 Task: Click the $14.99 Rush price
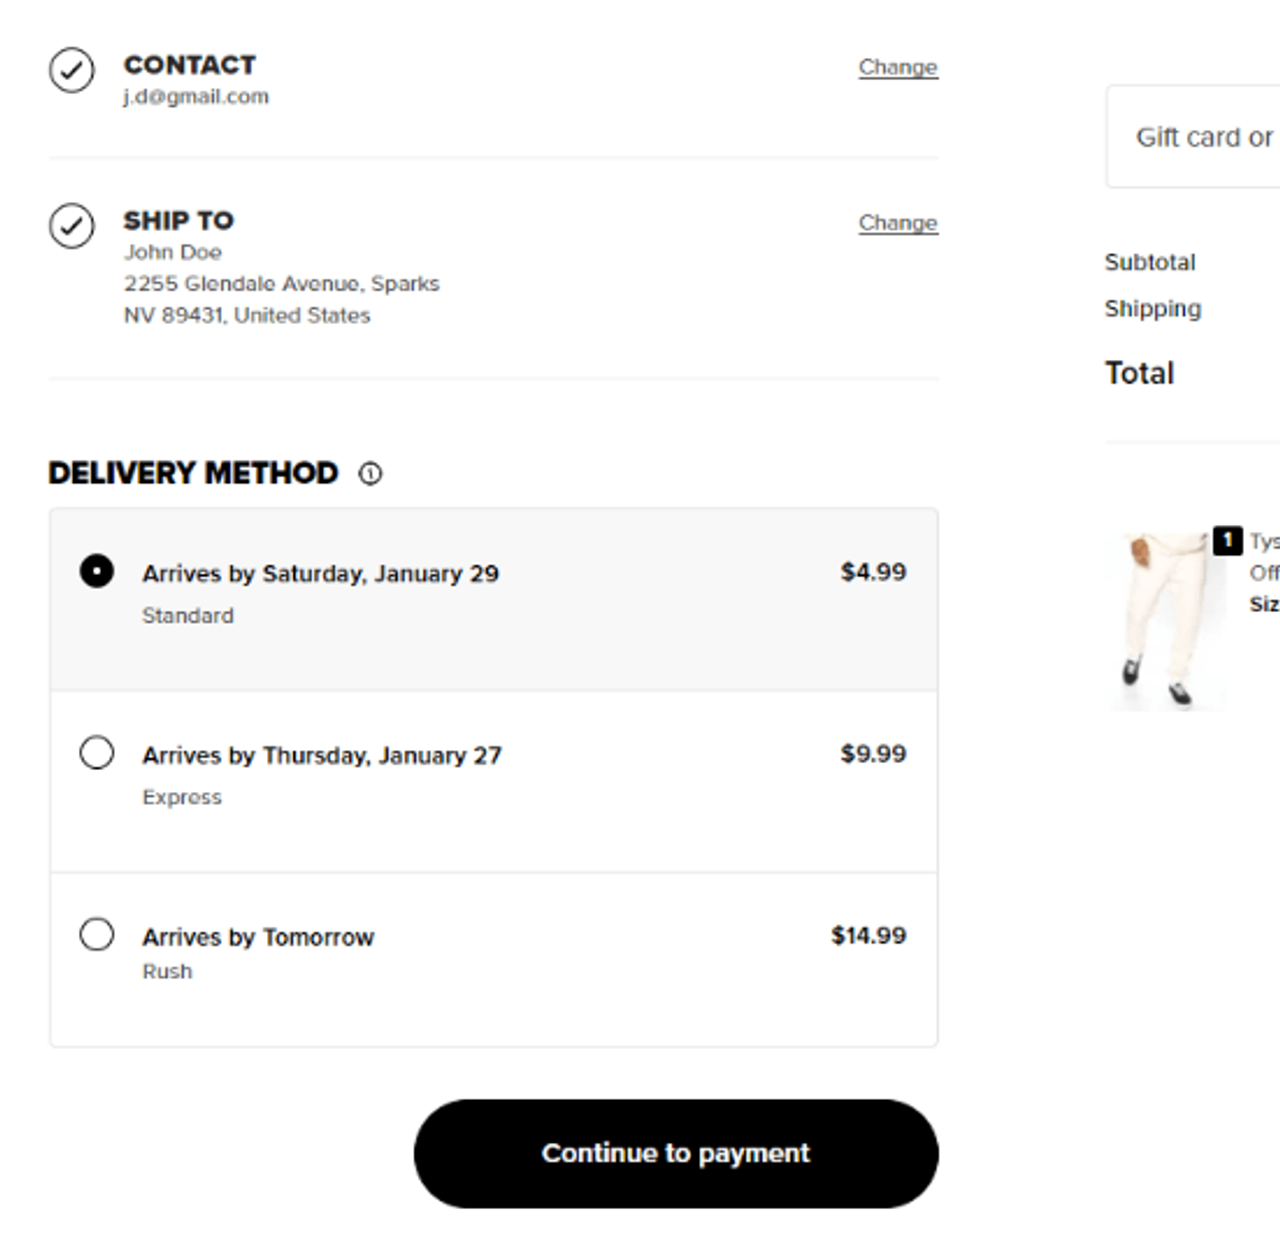[x=868, y=936]
